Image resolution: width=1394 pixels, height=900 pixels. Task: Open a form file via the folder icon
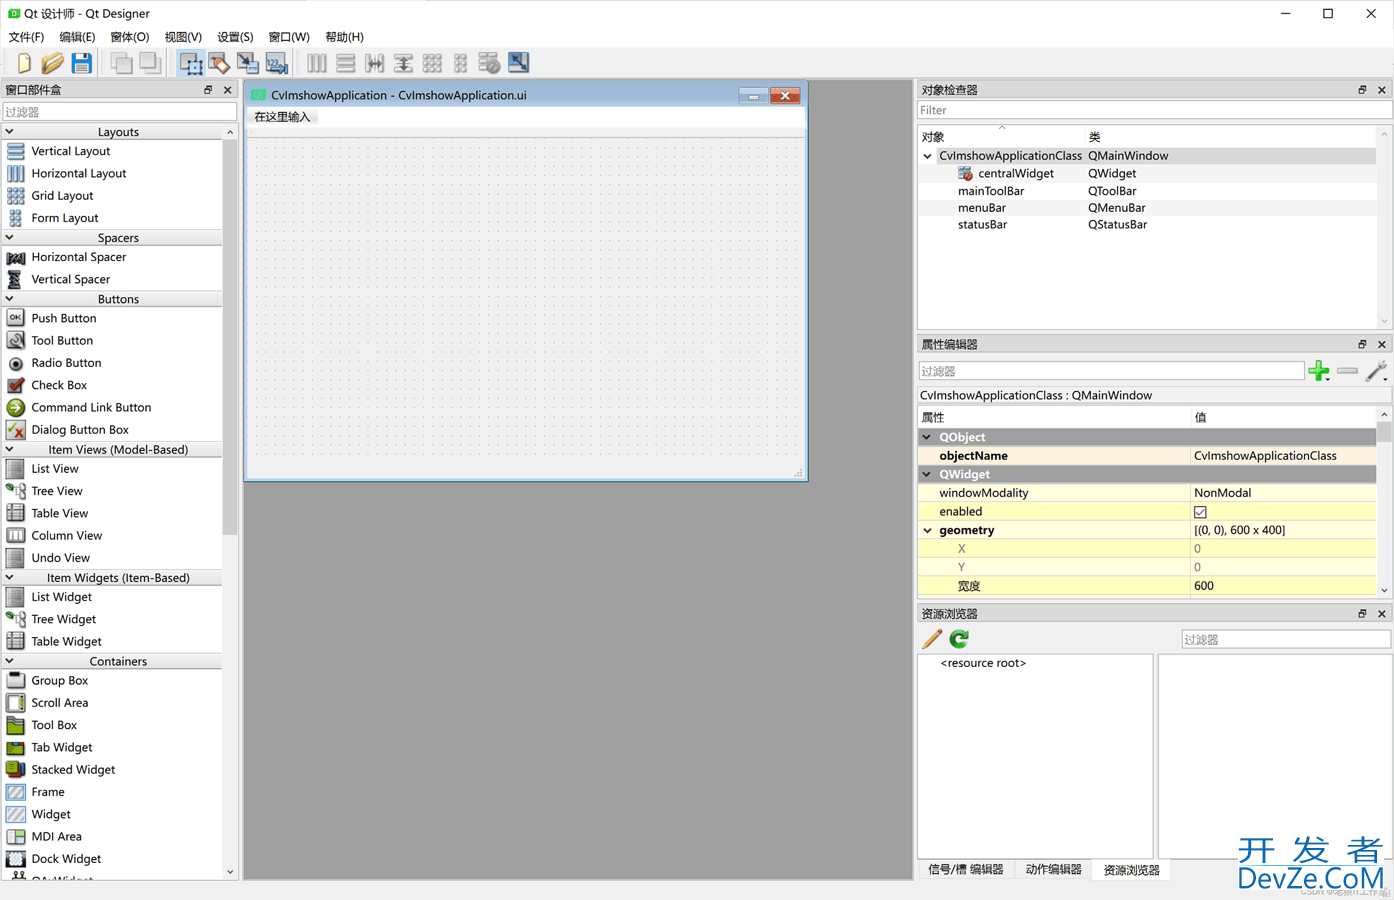pyautogui.click(x=53, y=63)
